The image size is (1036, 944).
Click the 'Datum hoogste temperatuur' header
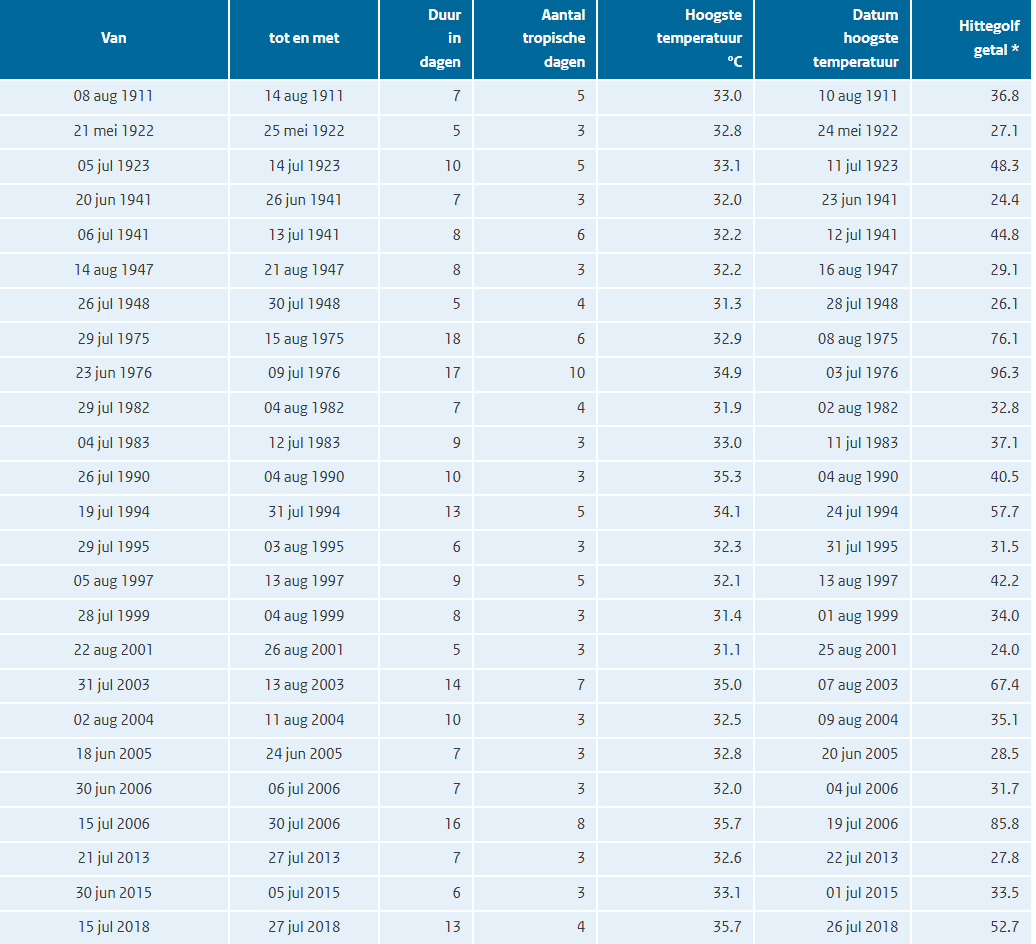point(856,38)
